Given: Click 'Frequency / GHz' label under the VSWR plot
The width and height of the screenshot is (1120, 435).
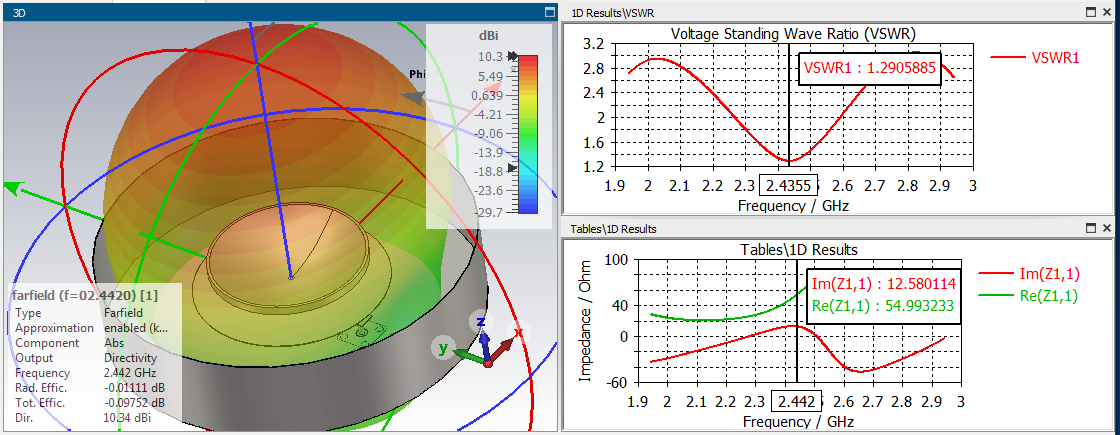Looking at the screenshot, I should tap(795, 204).
